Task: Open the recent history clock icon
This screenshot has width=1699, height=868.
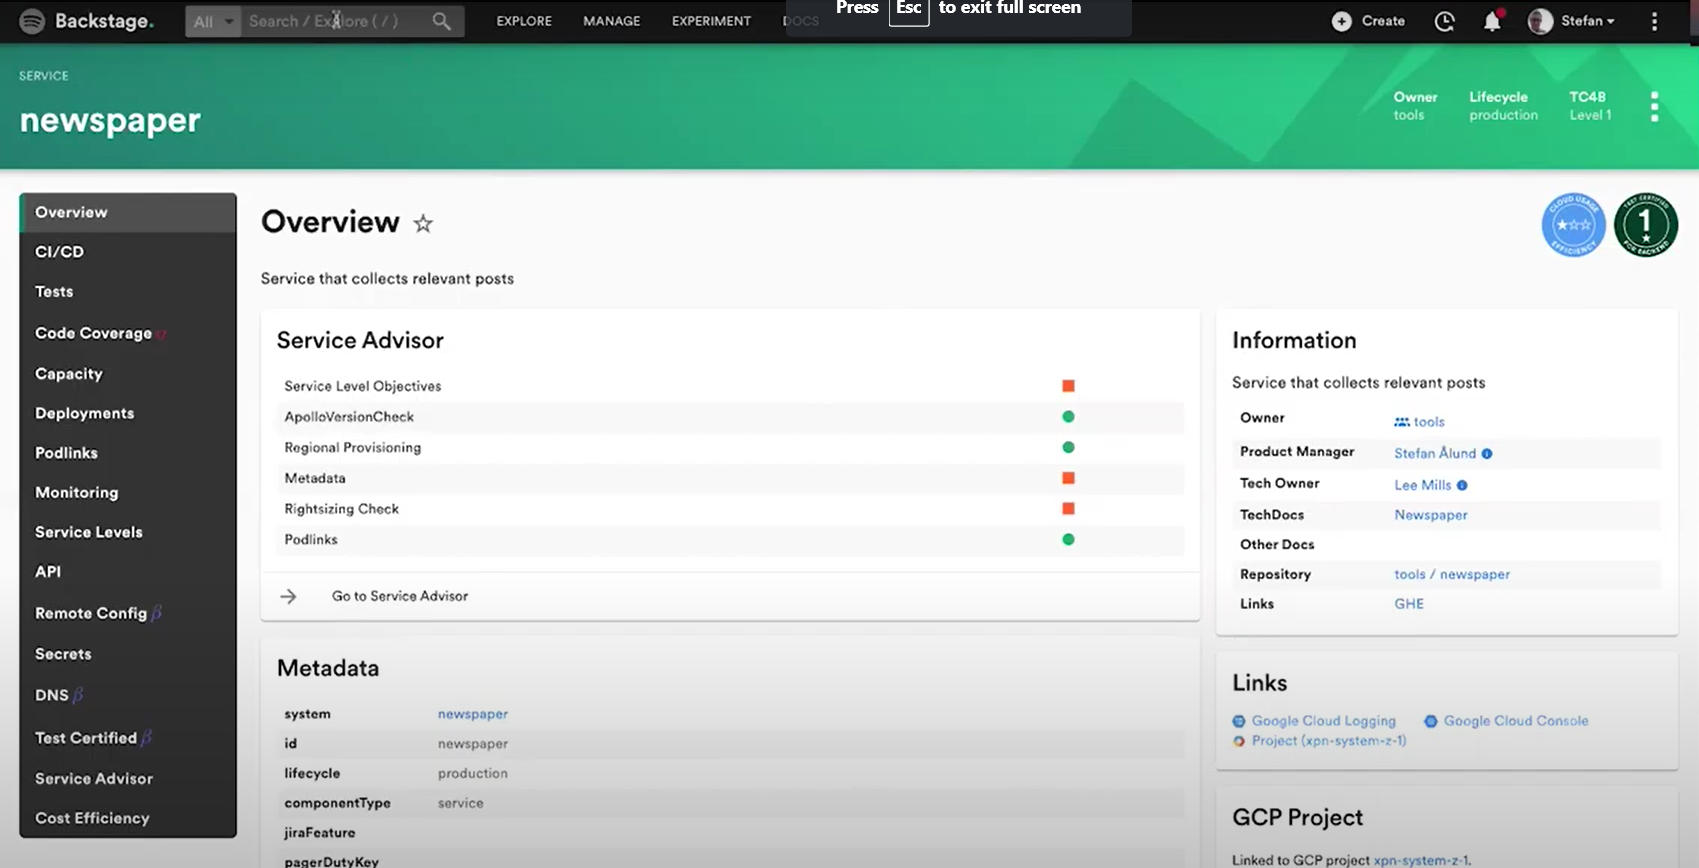Action: click(x=1444, y=21)
